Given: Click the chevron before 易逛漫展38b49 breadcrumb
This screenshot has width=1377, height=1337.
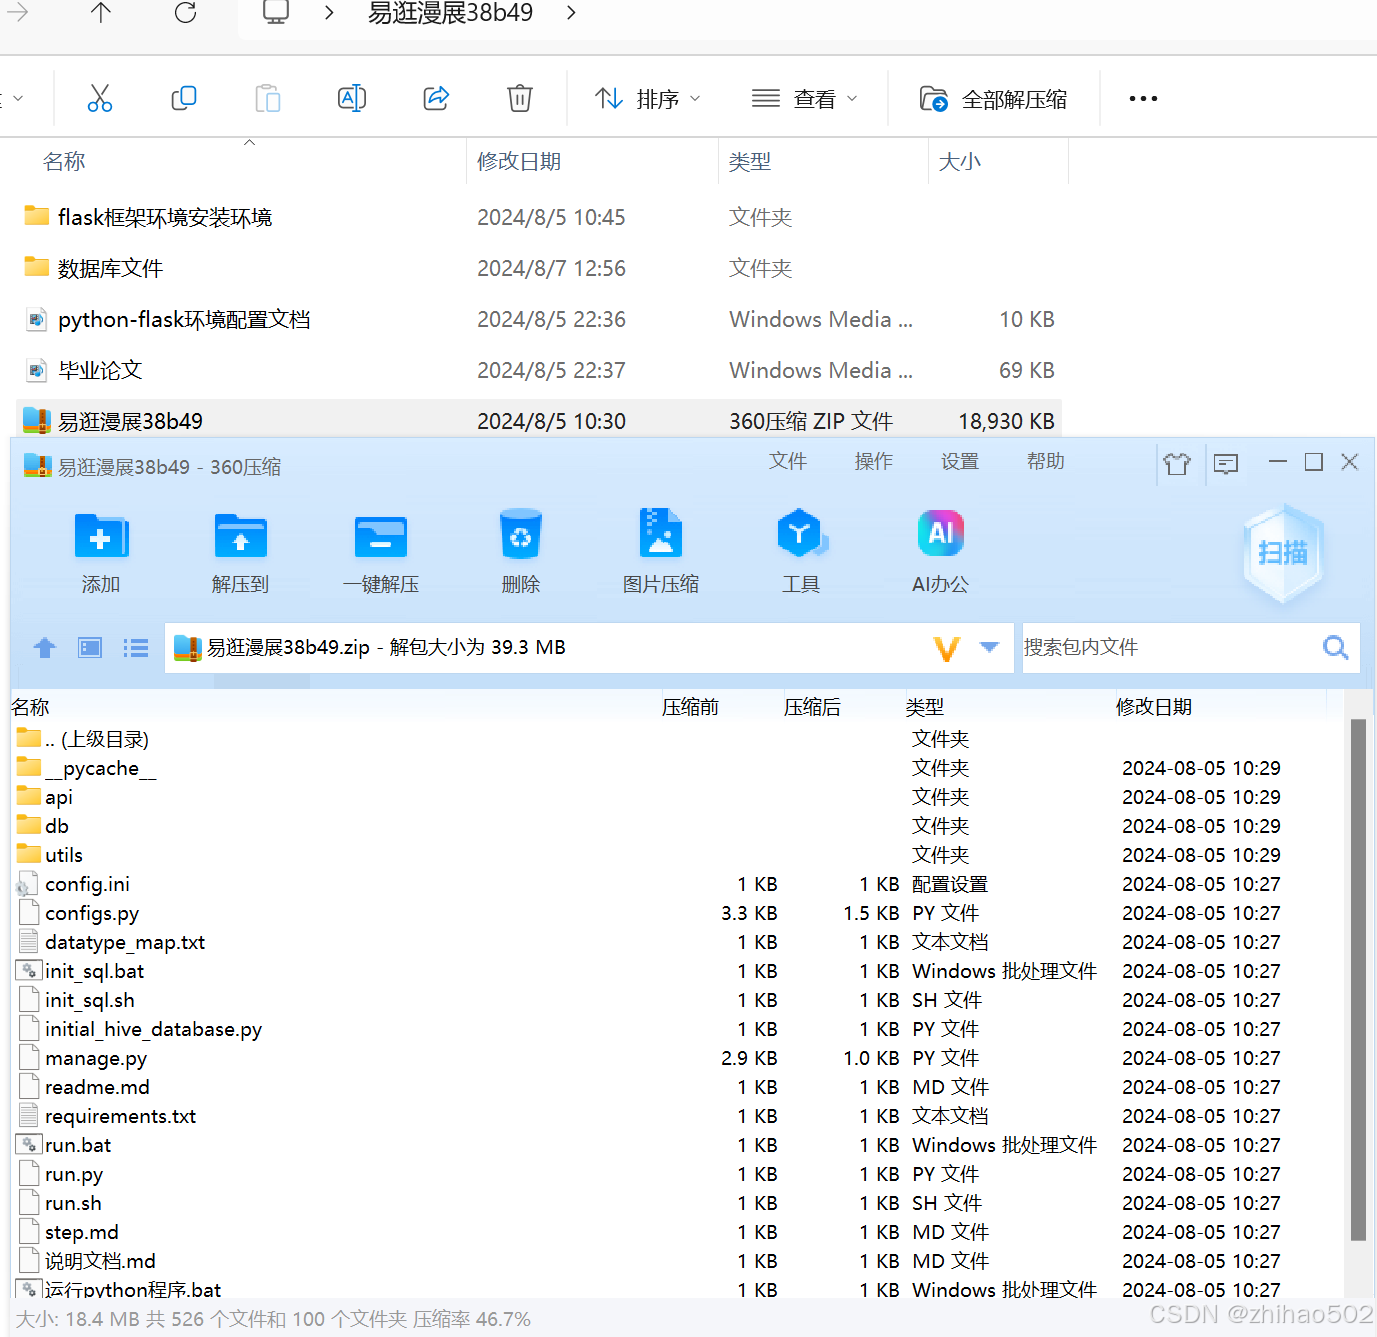Looking at the screenshot, I should point(329,13).
